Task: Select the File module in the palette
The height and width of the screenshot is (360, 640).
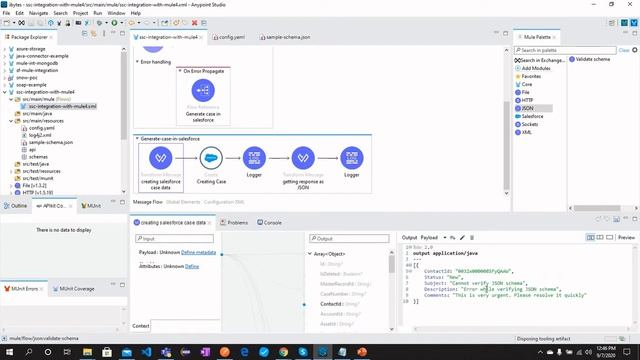Action: 522,92
